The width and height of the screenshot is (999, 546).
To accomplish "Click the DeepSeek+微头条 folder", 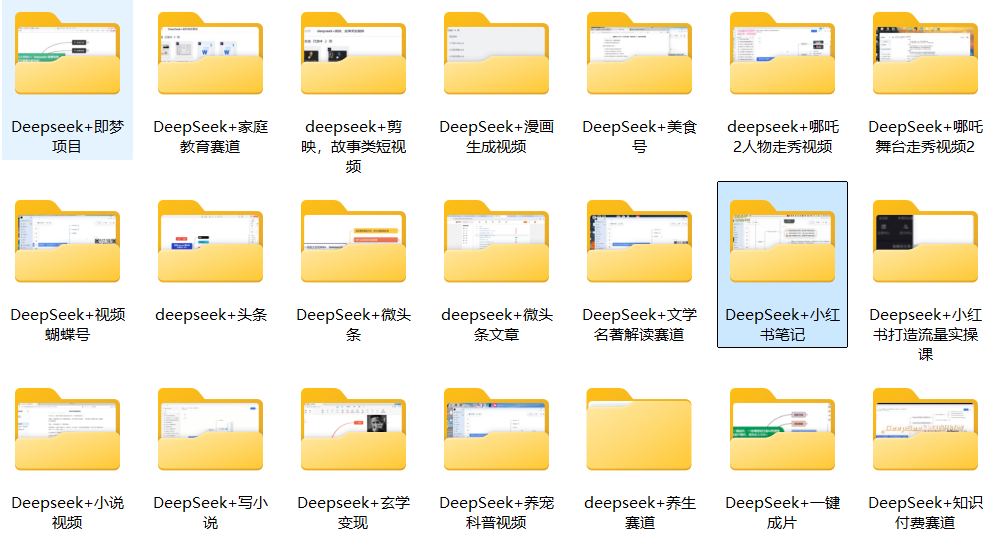I will tap(353, 243).
